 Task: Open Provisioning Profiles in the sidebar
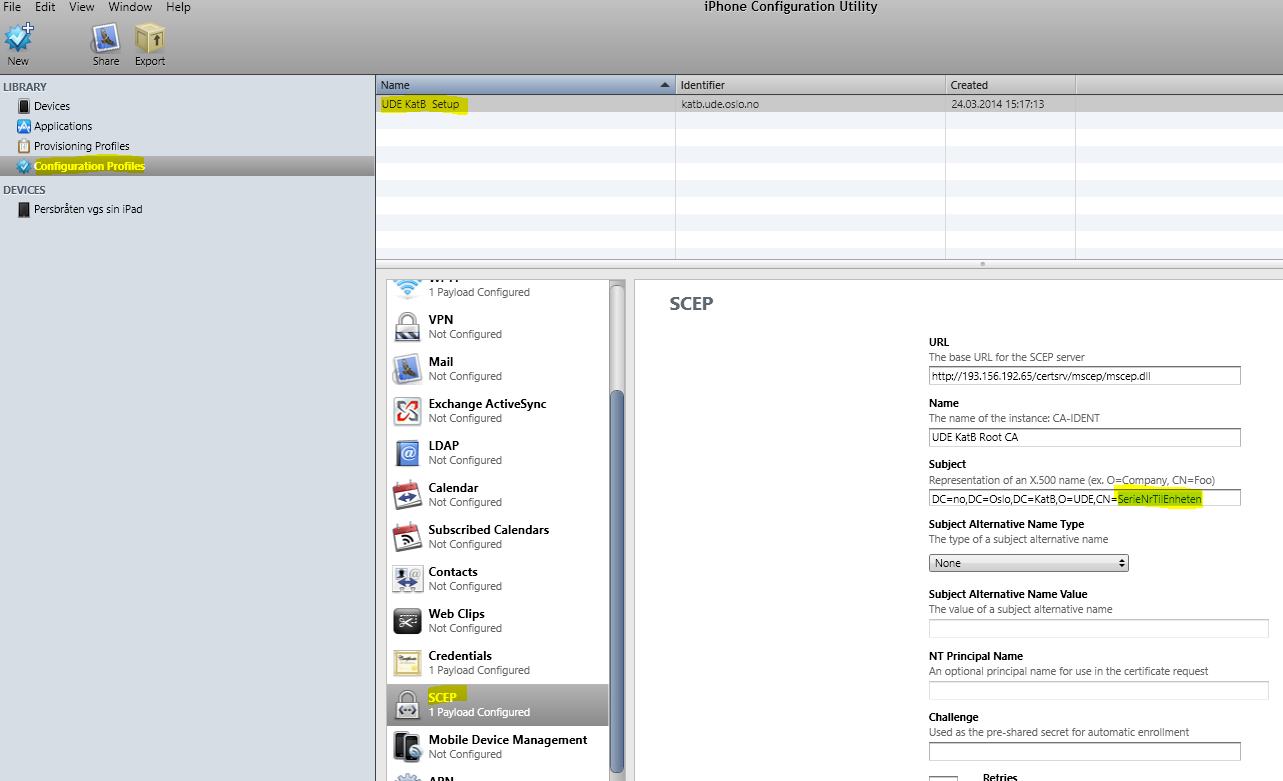pyautogui.click(x=82, y=146)
